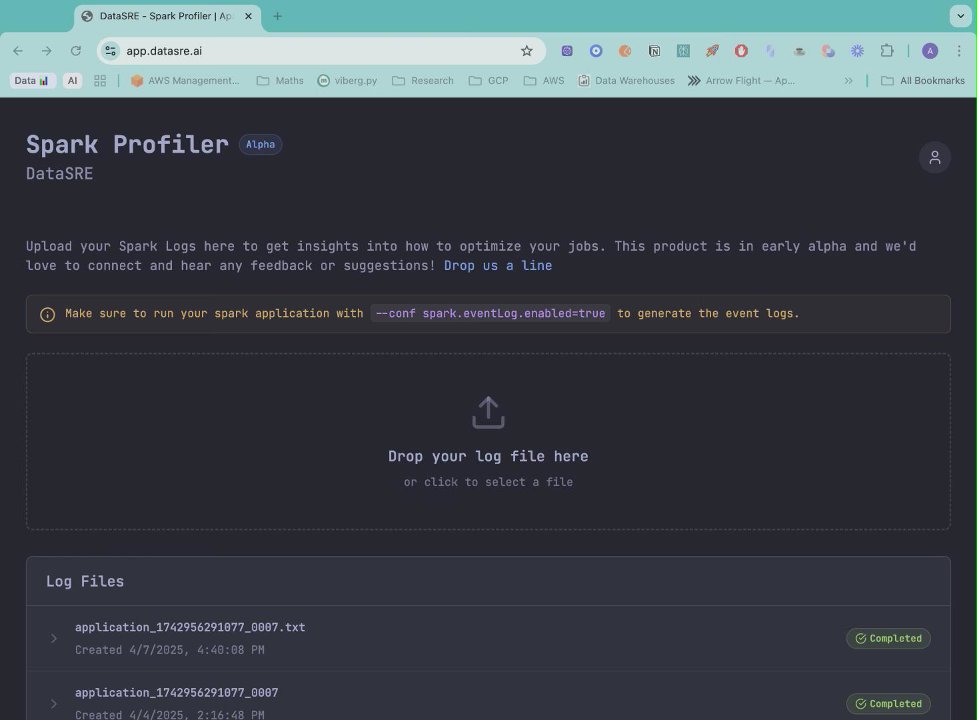Expand the application_1742956291077_0007 log row chevron
Screen dimensions: 977x720
[x=54, y=704]
